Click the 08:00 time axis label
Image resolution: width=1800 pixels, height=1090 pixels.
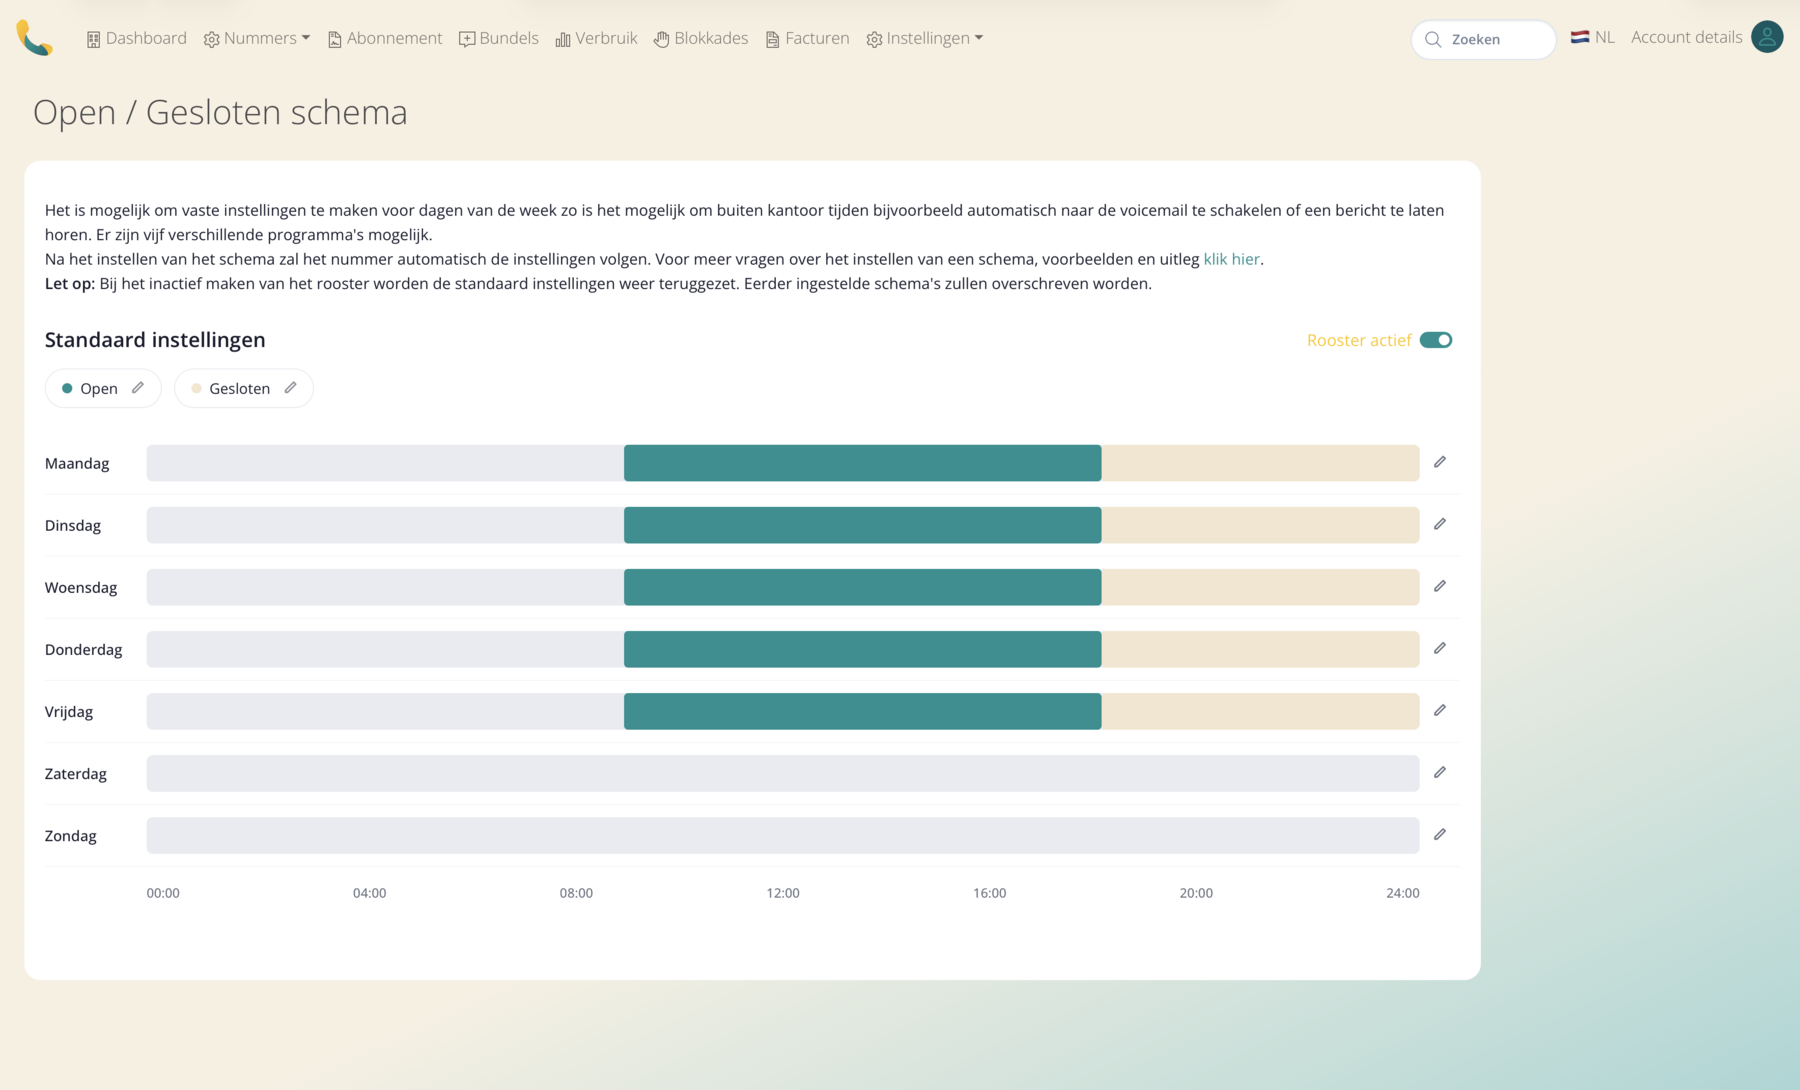[x=576, y=893]
